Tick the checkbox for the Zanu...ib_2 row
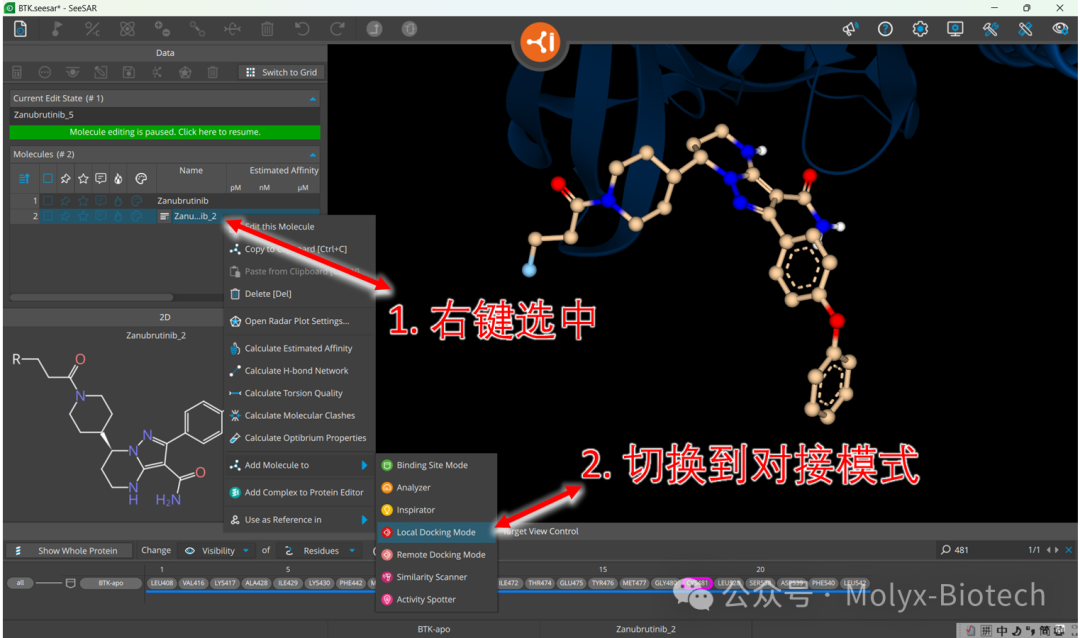Screen dimensions: 1080x638 pos(48,216)
